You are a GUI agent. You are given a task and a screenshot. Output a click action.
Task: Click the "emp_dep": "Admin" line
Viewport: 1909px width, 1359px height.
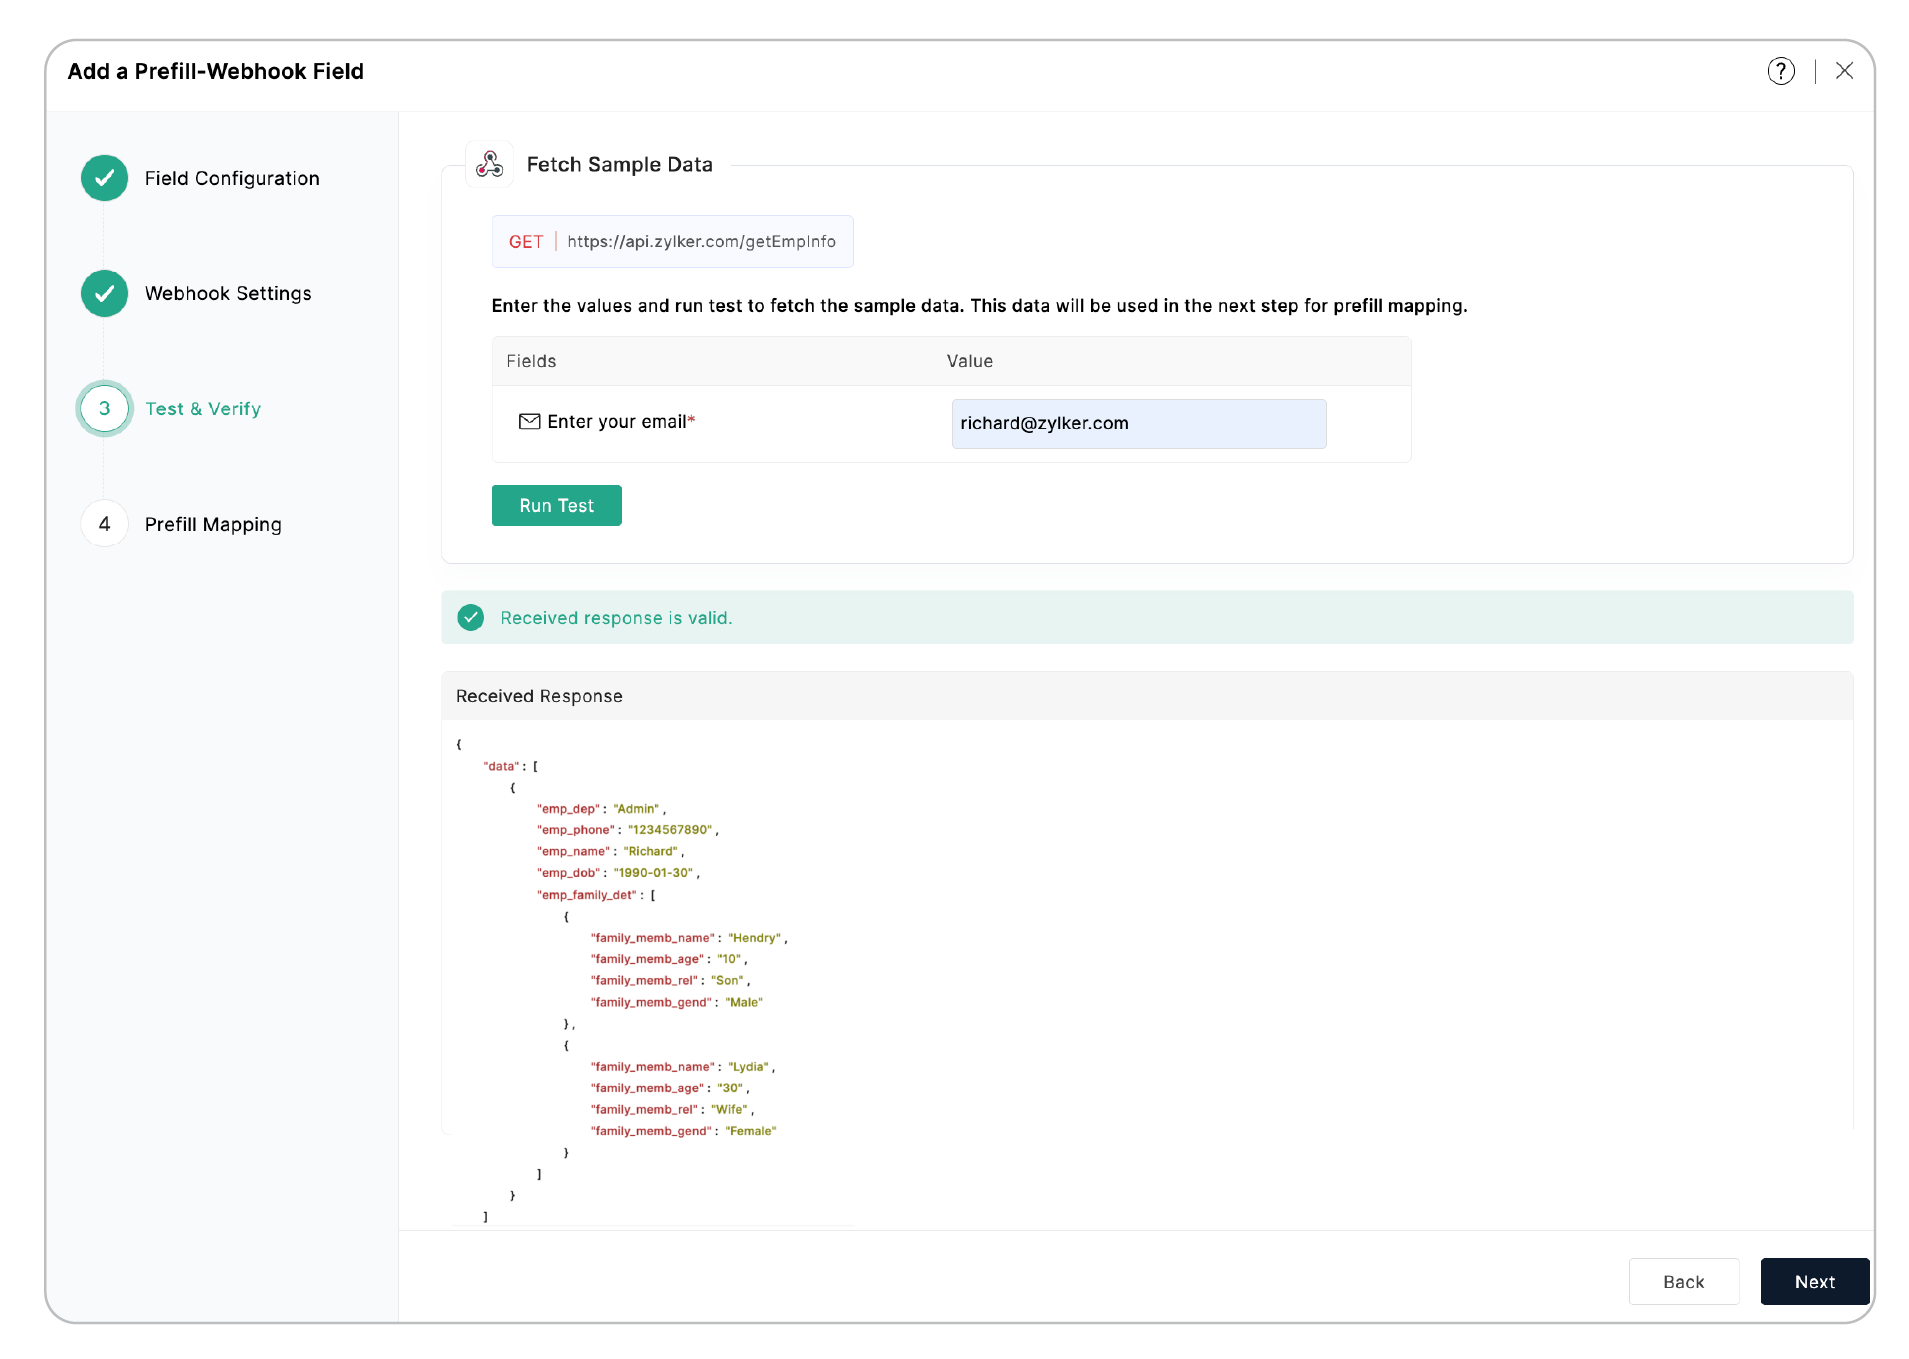(x=601, y=809)
